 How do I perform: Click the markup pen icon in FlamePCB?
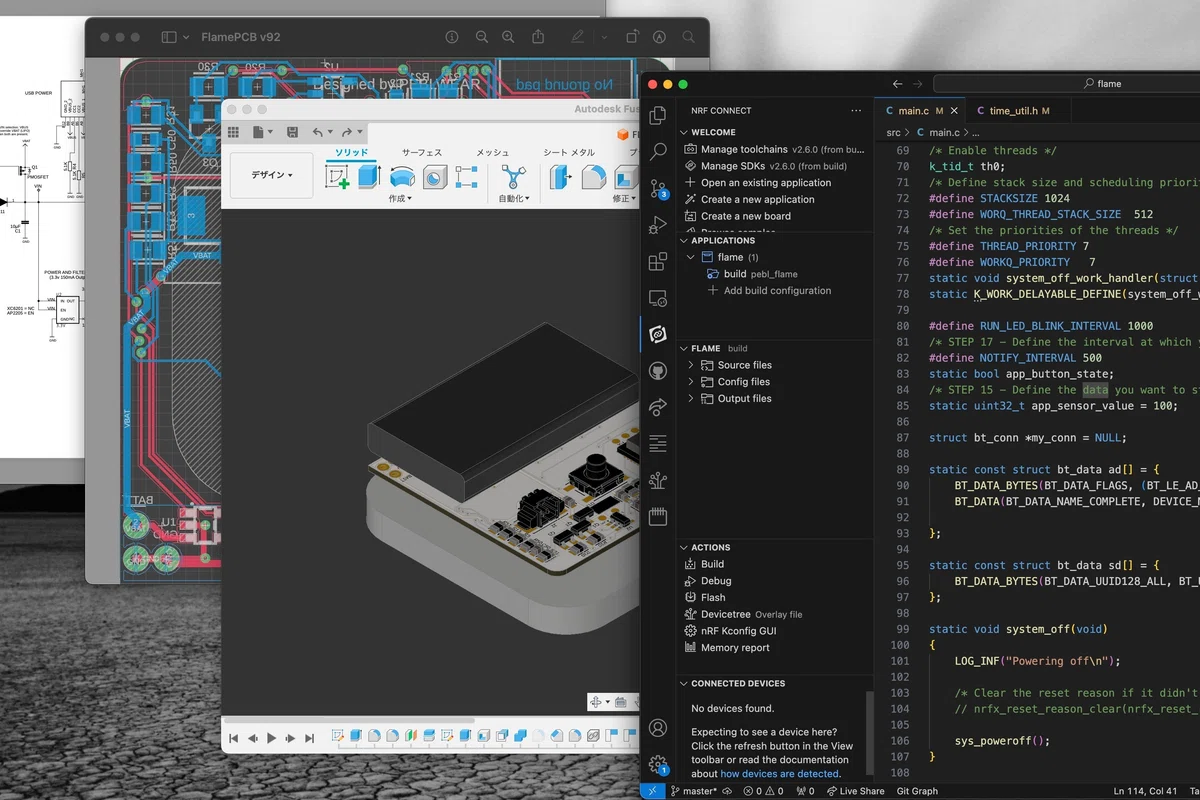577,37
